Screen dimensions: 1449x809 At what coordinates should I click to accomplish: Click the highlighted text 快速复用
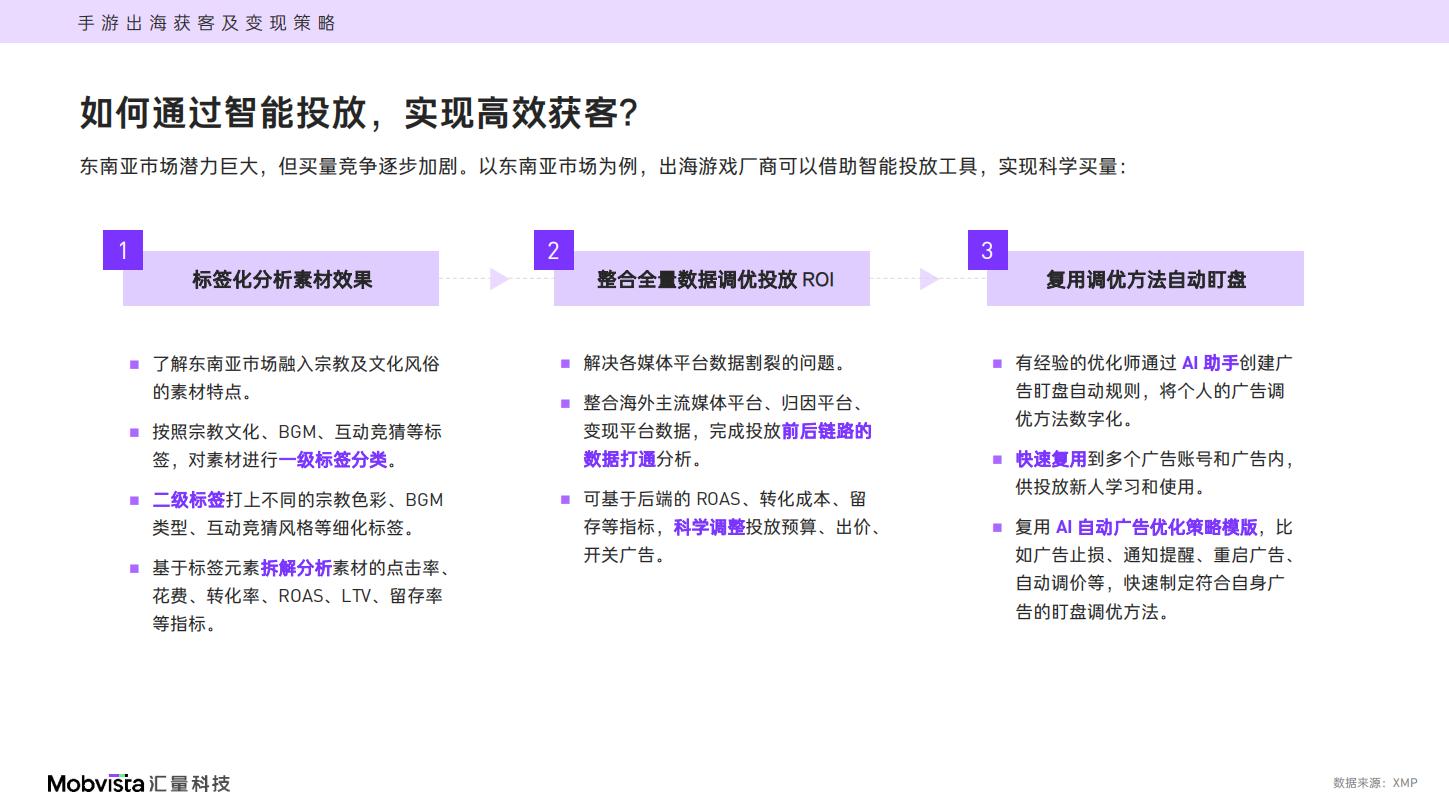click(x=1051, y=459)
